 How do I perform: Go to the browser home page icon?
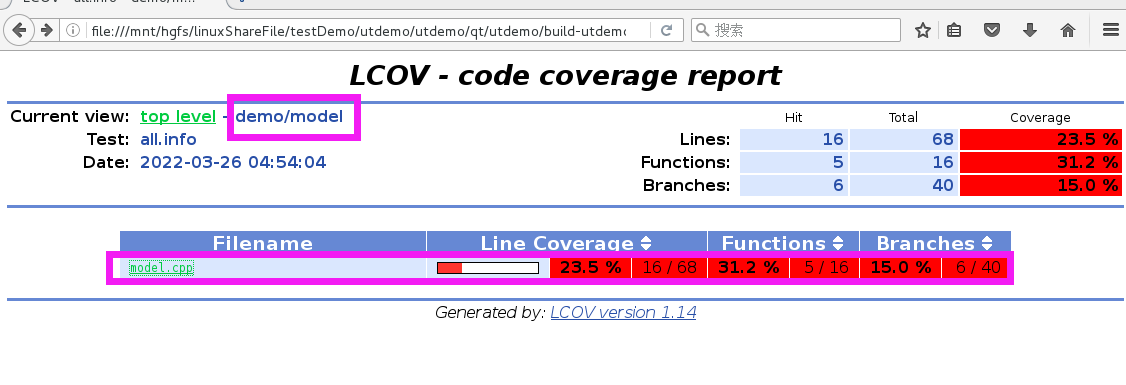coord(1068,30)
